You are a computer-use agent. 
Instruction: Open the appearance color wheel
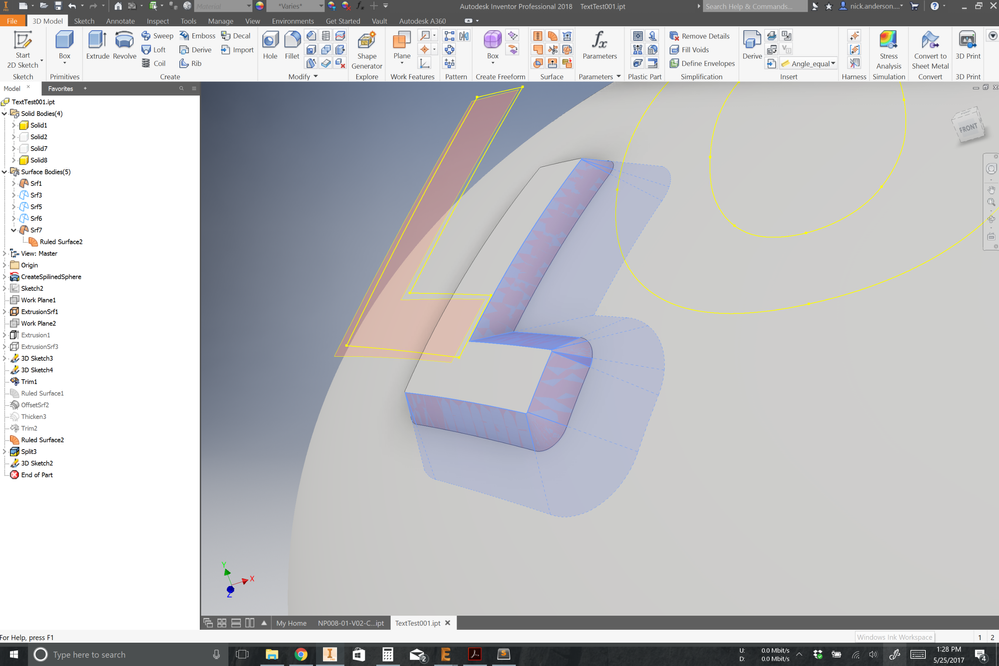point(260,6)
